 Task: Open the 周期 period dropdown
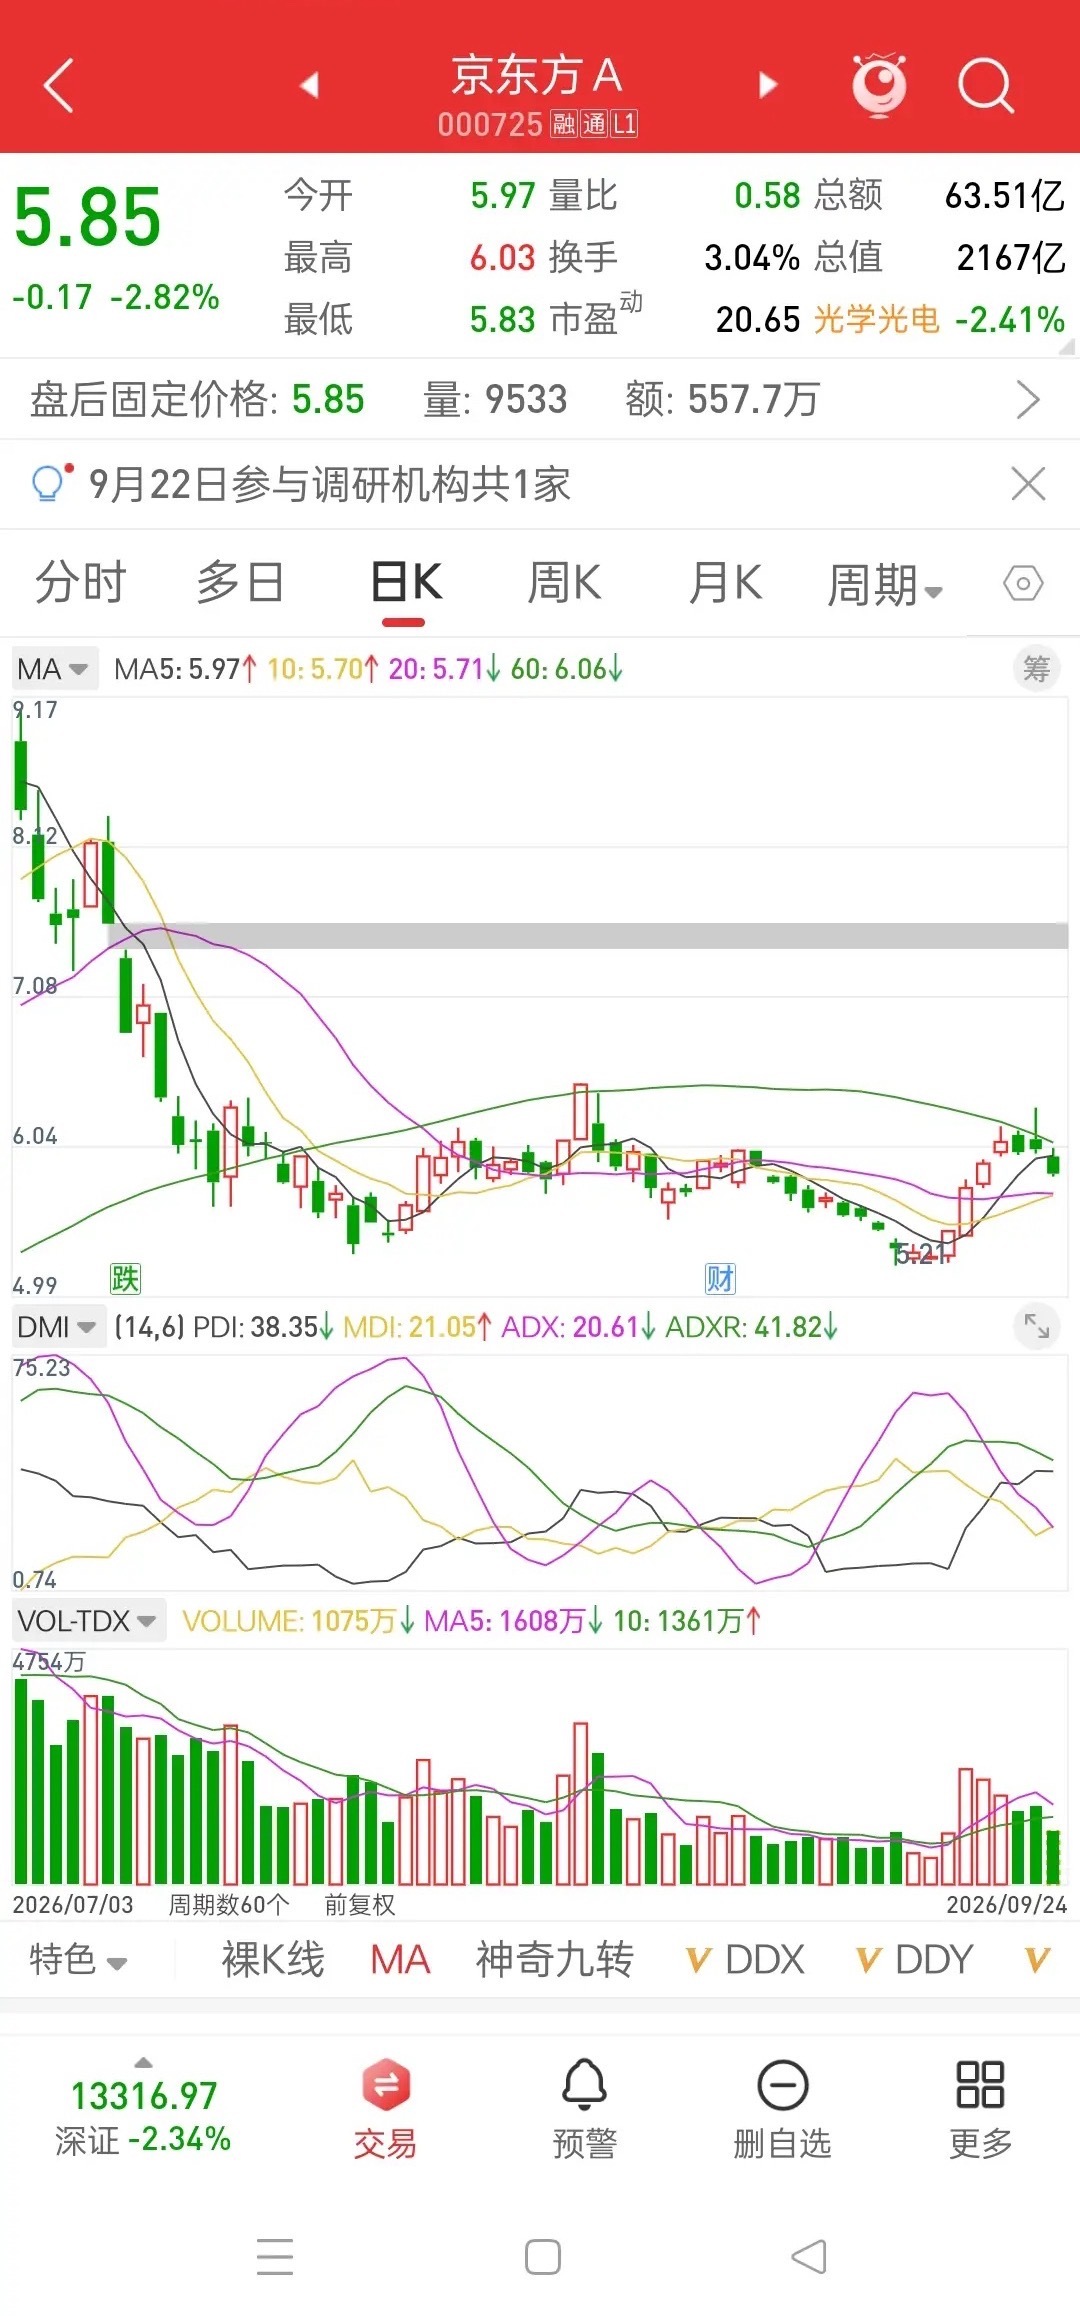pos(884,585)
